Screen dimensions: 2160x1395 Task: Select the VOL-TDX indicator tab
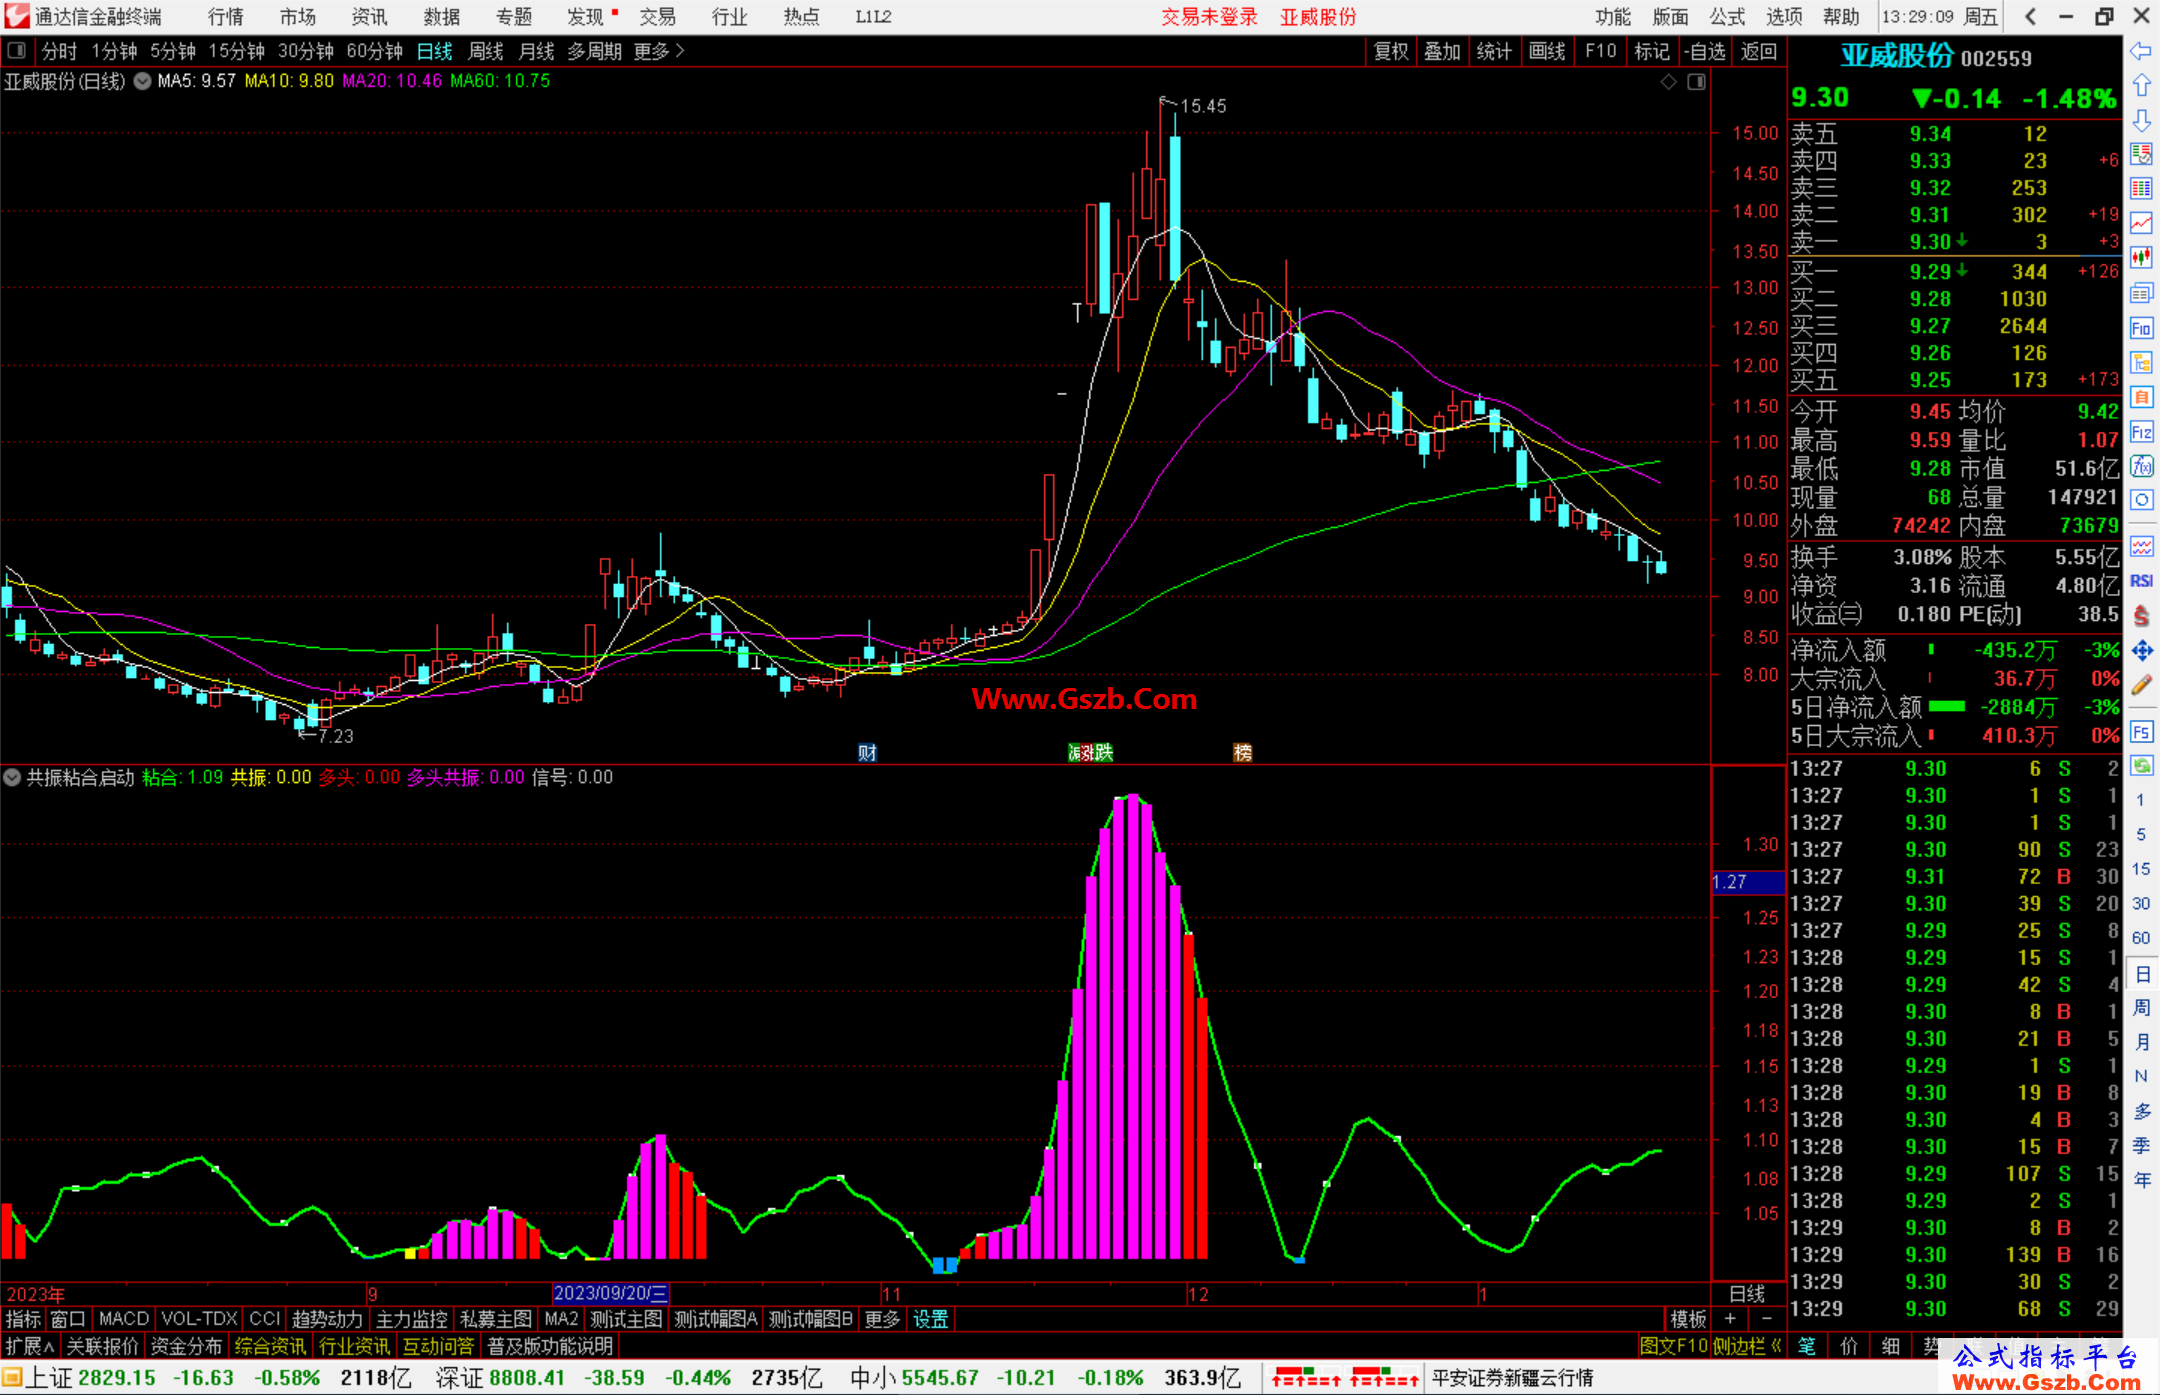(x=199, y=1319)
